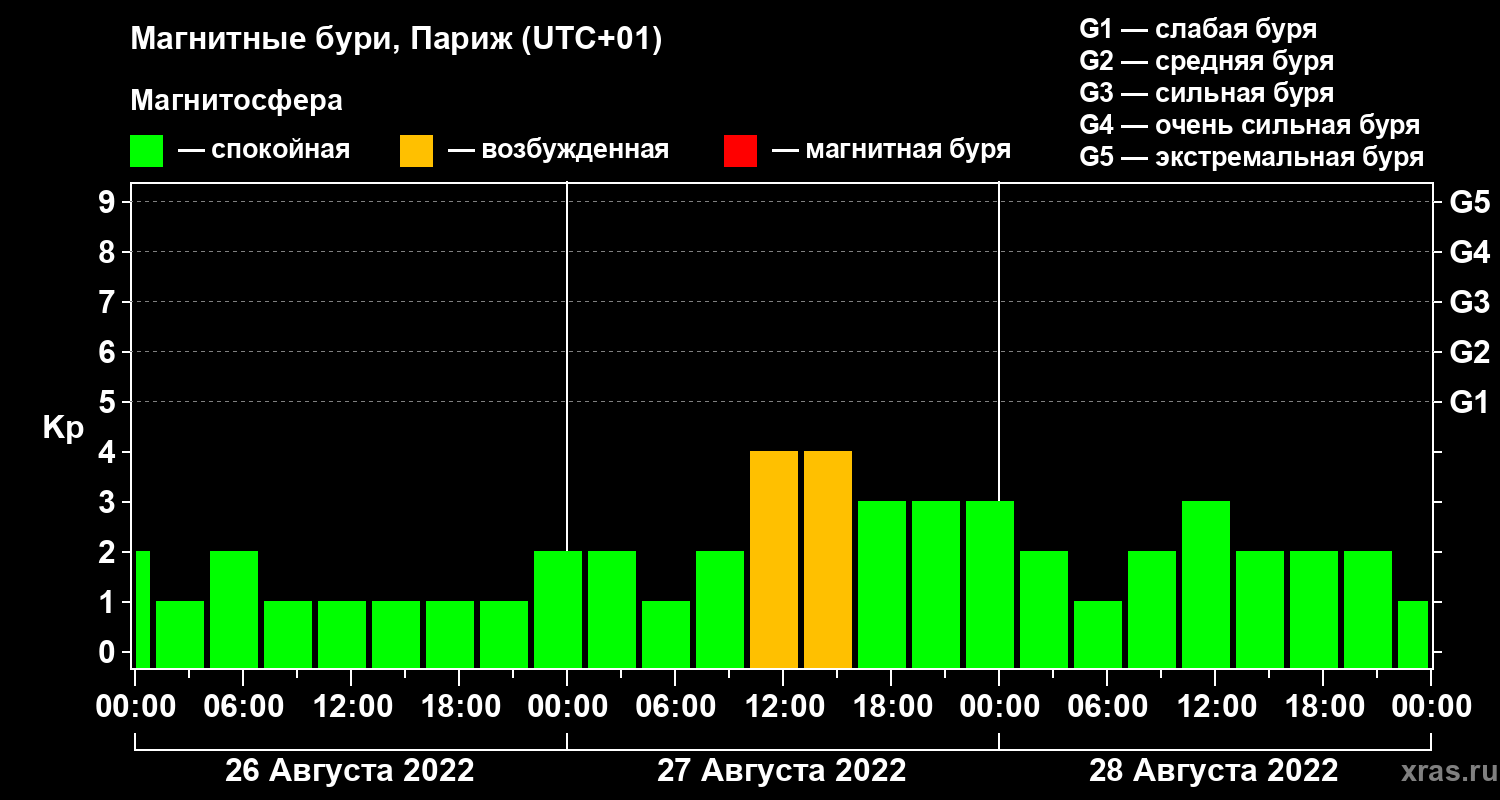Screen dimensions: 1500x800
Task: Click the right-axis 'G3' label
Action: [x=1470, y=302]
